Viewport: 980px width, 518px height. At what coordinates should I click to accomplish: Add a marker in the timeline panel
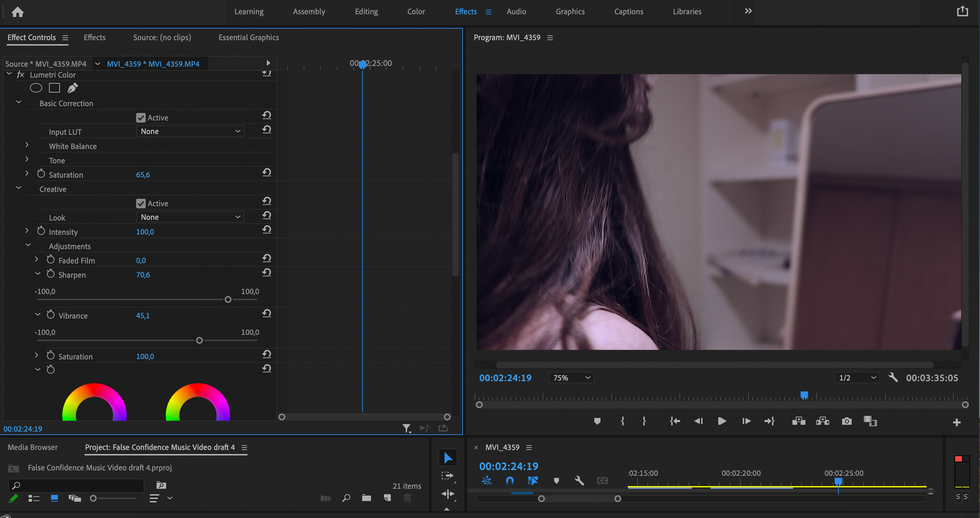pyautogui.click(x=556, y=481)
